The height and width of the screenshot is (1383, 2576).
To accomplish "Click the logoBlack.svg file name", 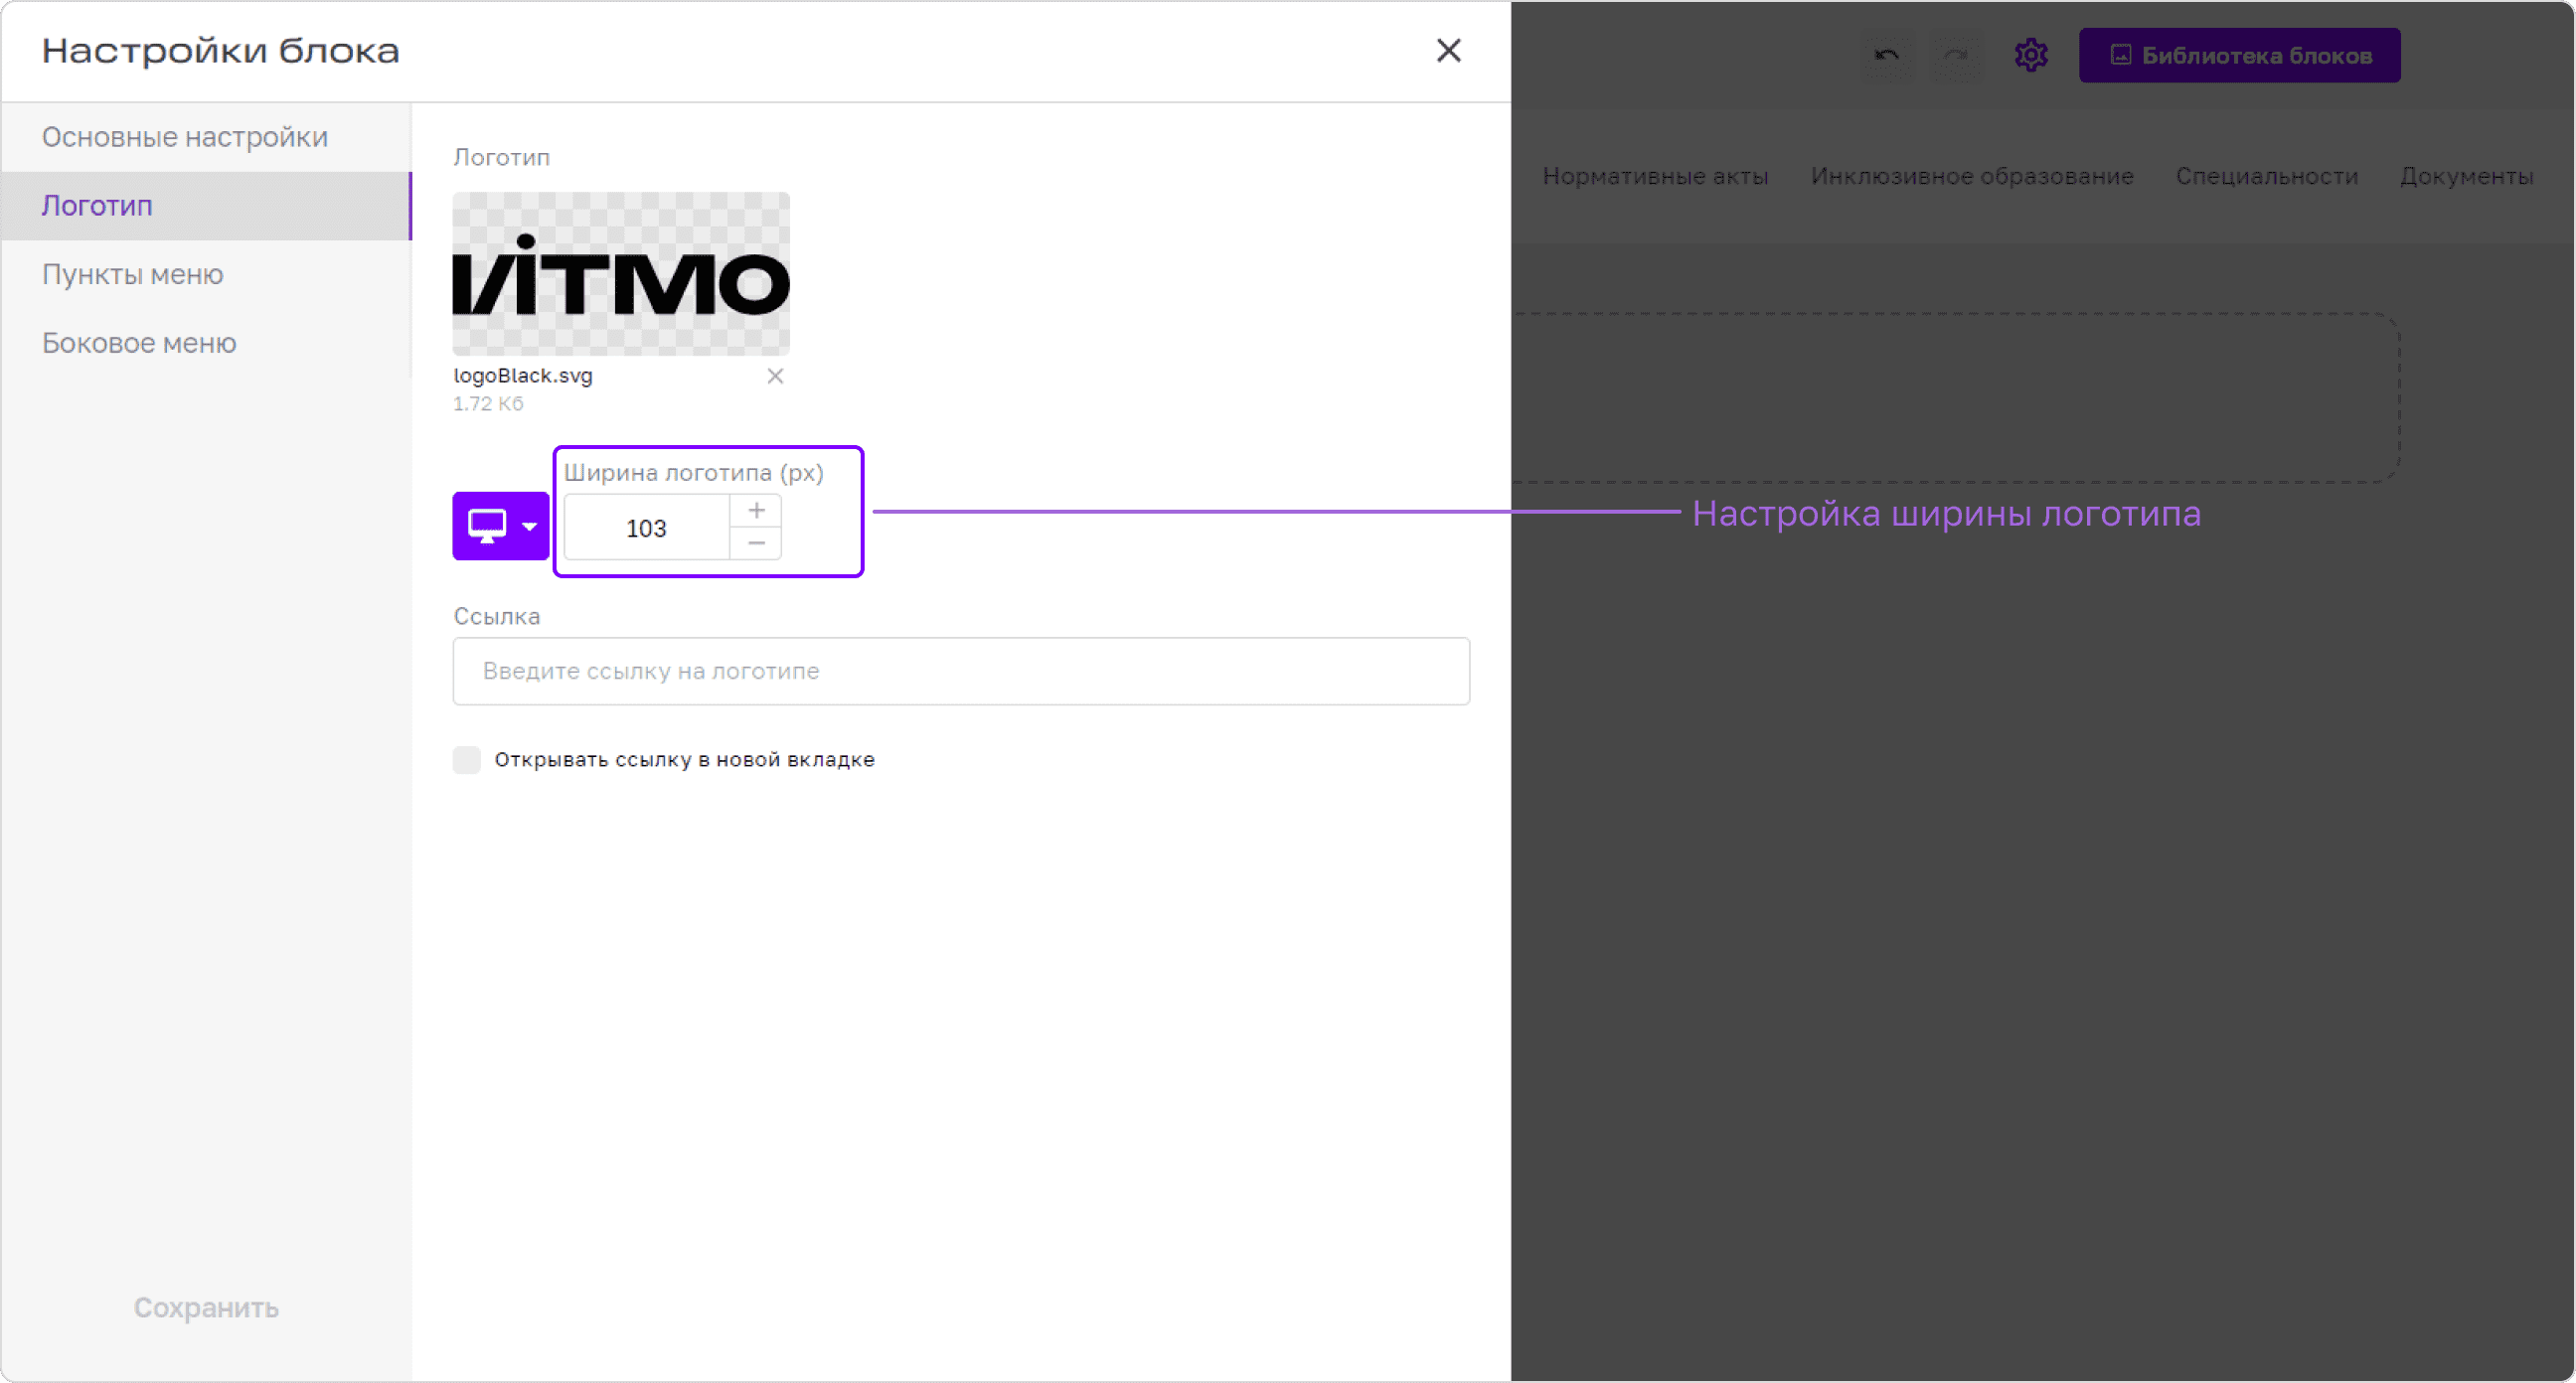I will (x=523, y=376).
